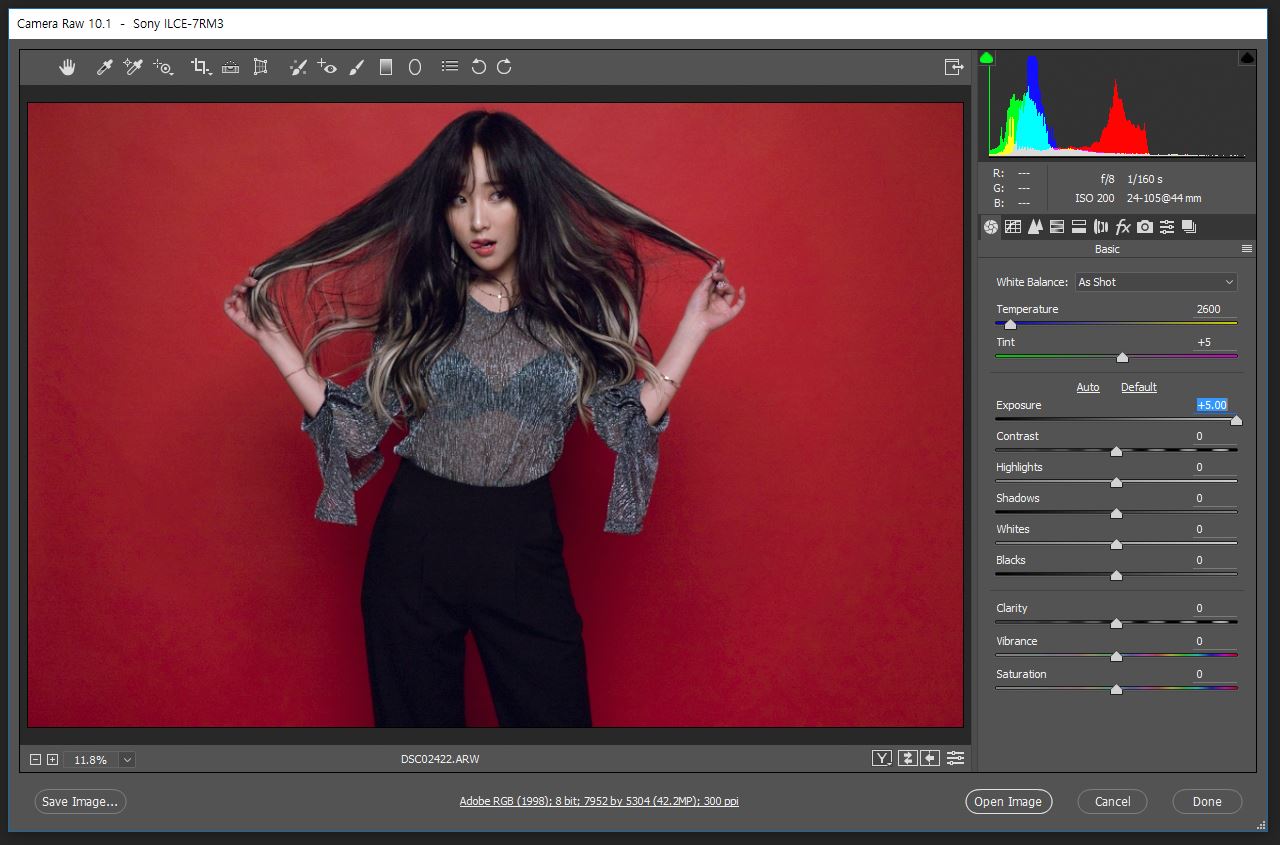1280x845 pixels.
Task: Open the zoom level dropdown
Action: pyautogui.click(x=127, y=760)
